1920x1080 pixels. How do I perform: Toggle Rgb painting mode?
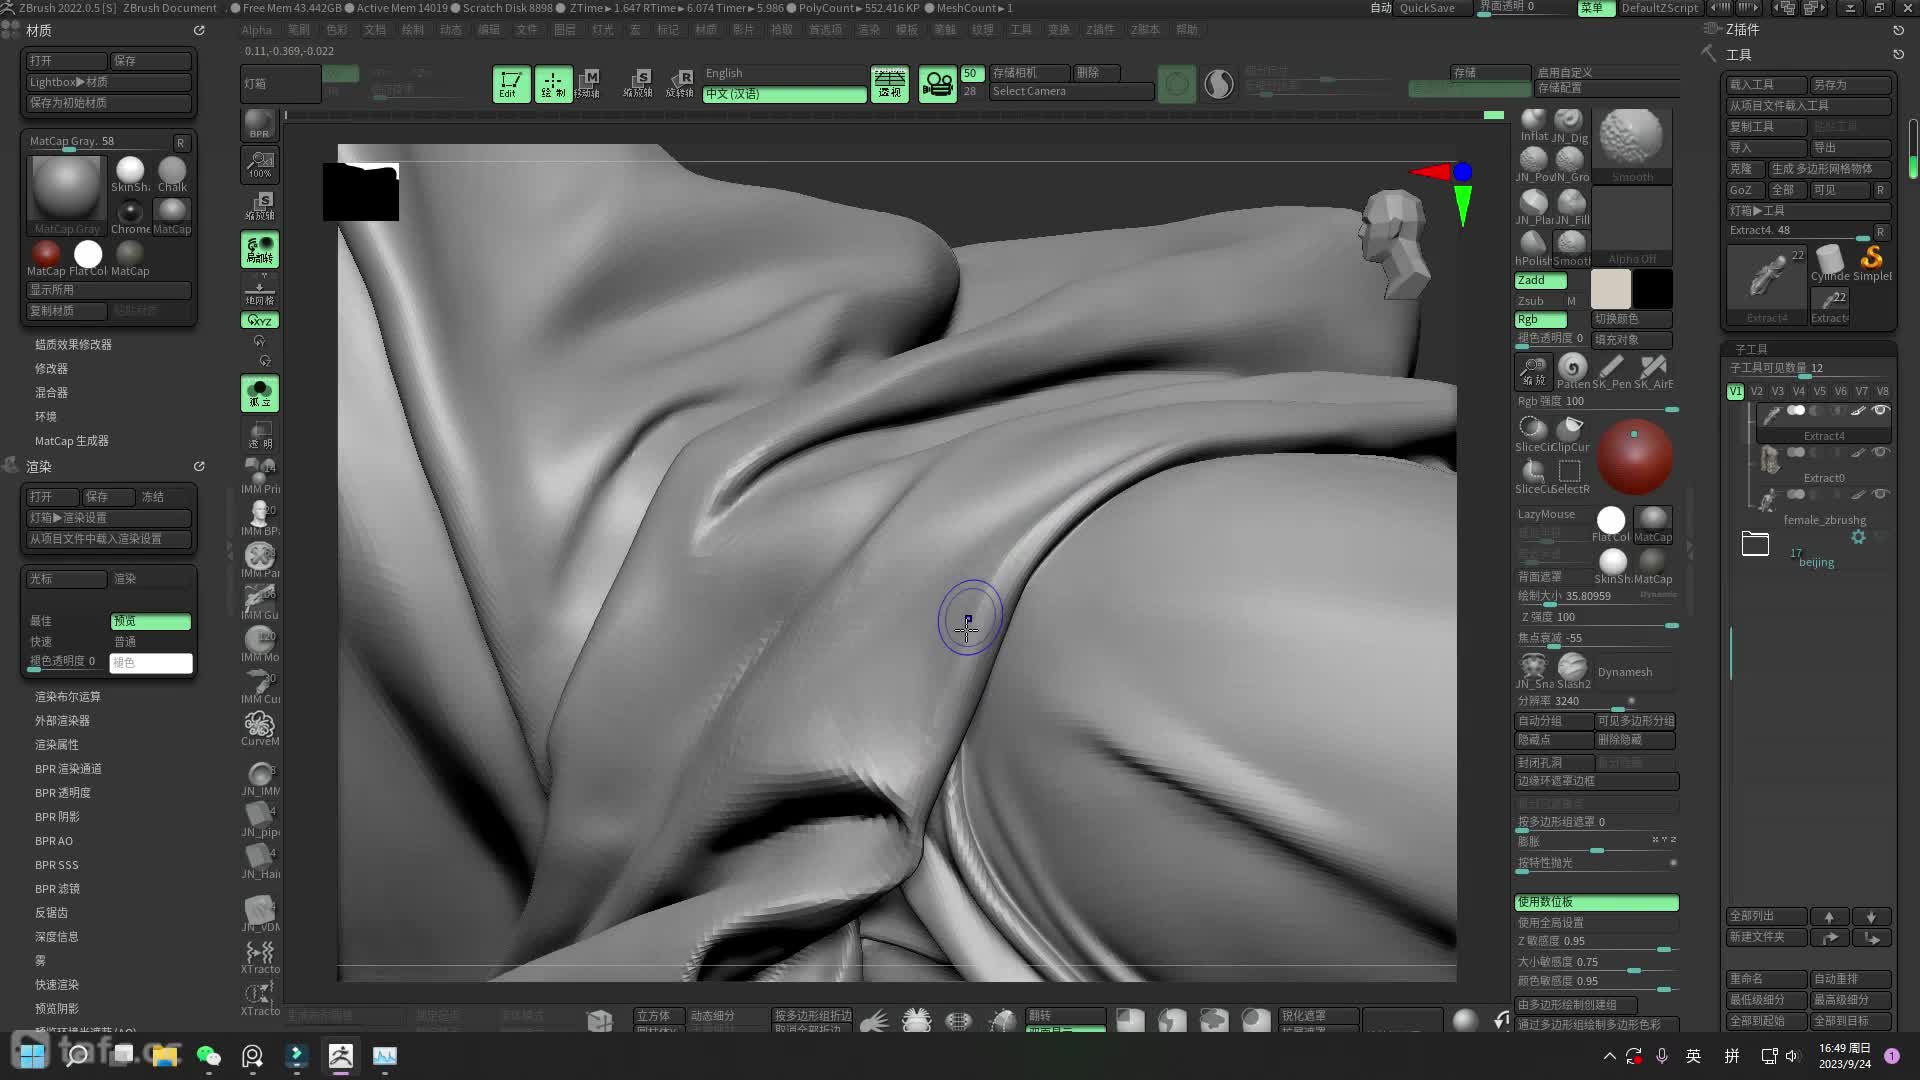(x=1540, y=320)
